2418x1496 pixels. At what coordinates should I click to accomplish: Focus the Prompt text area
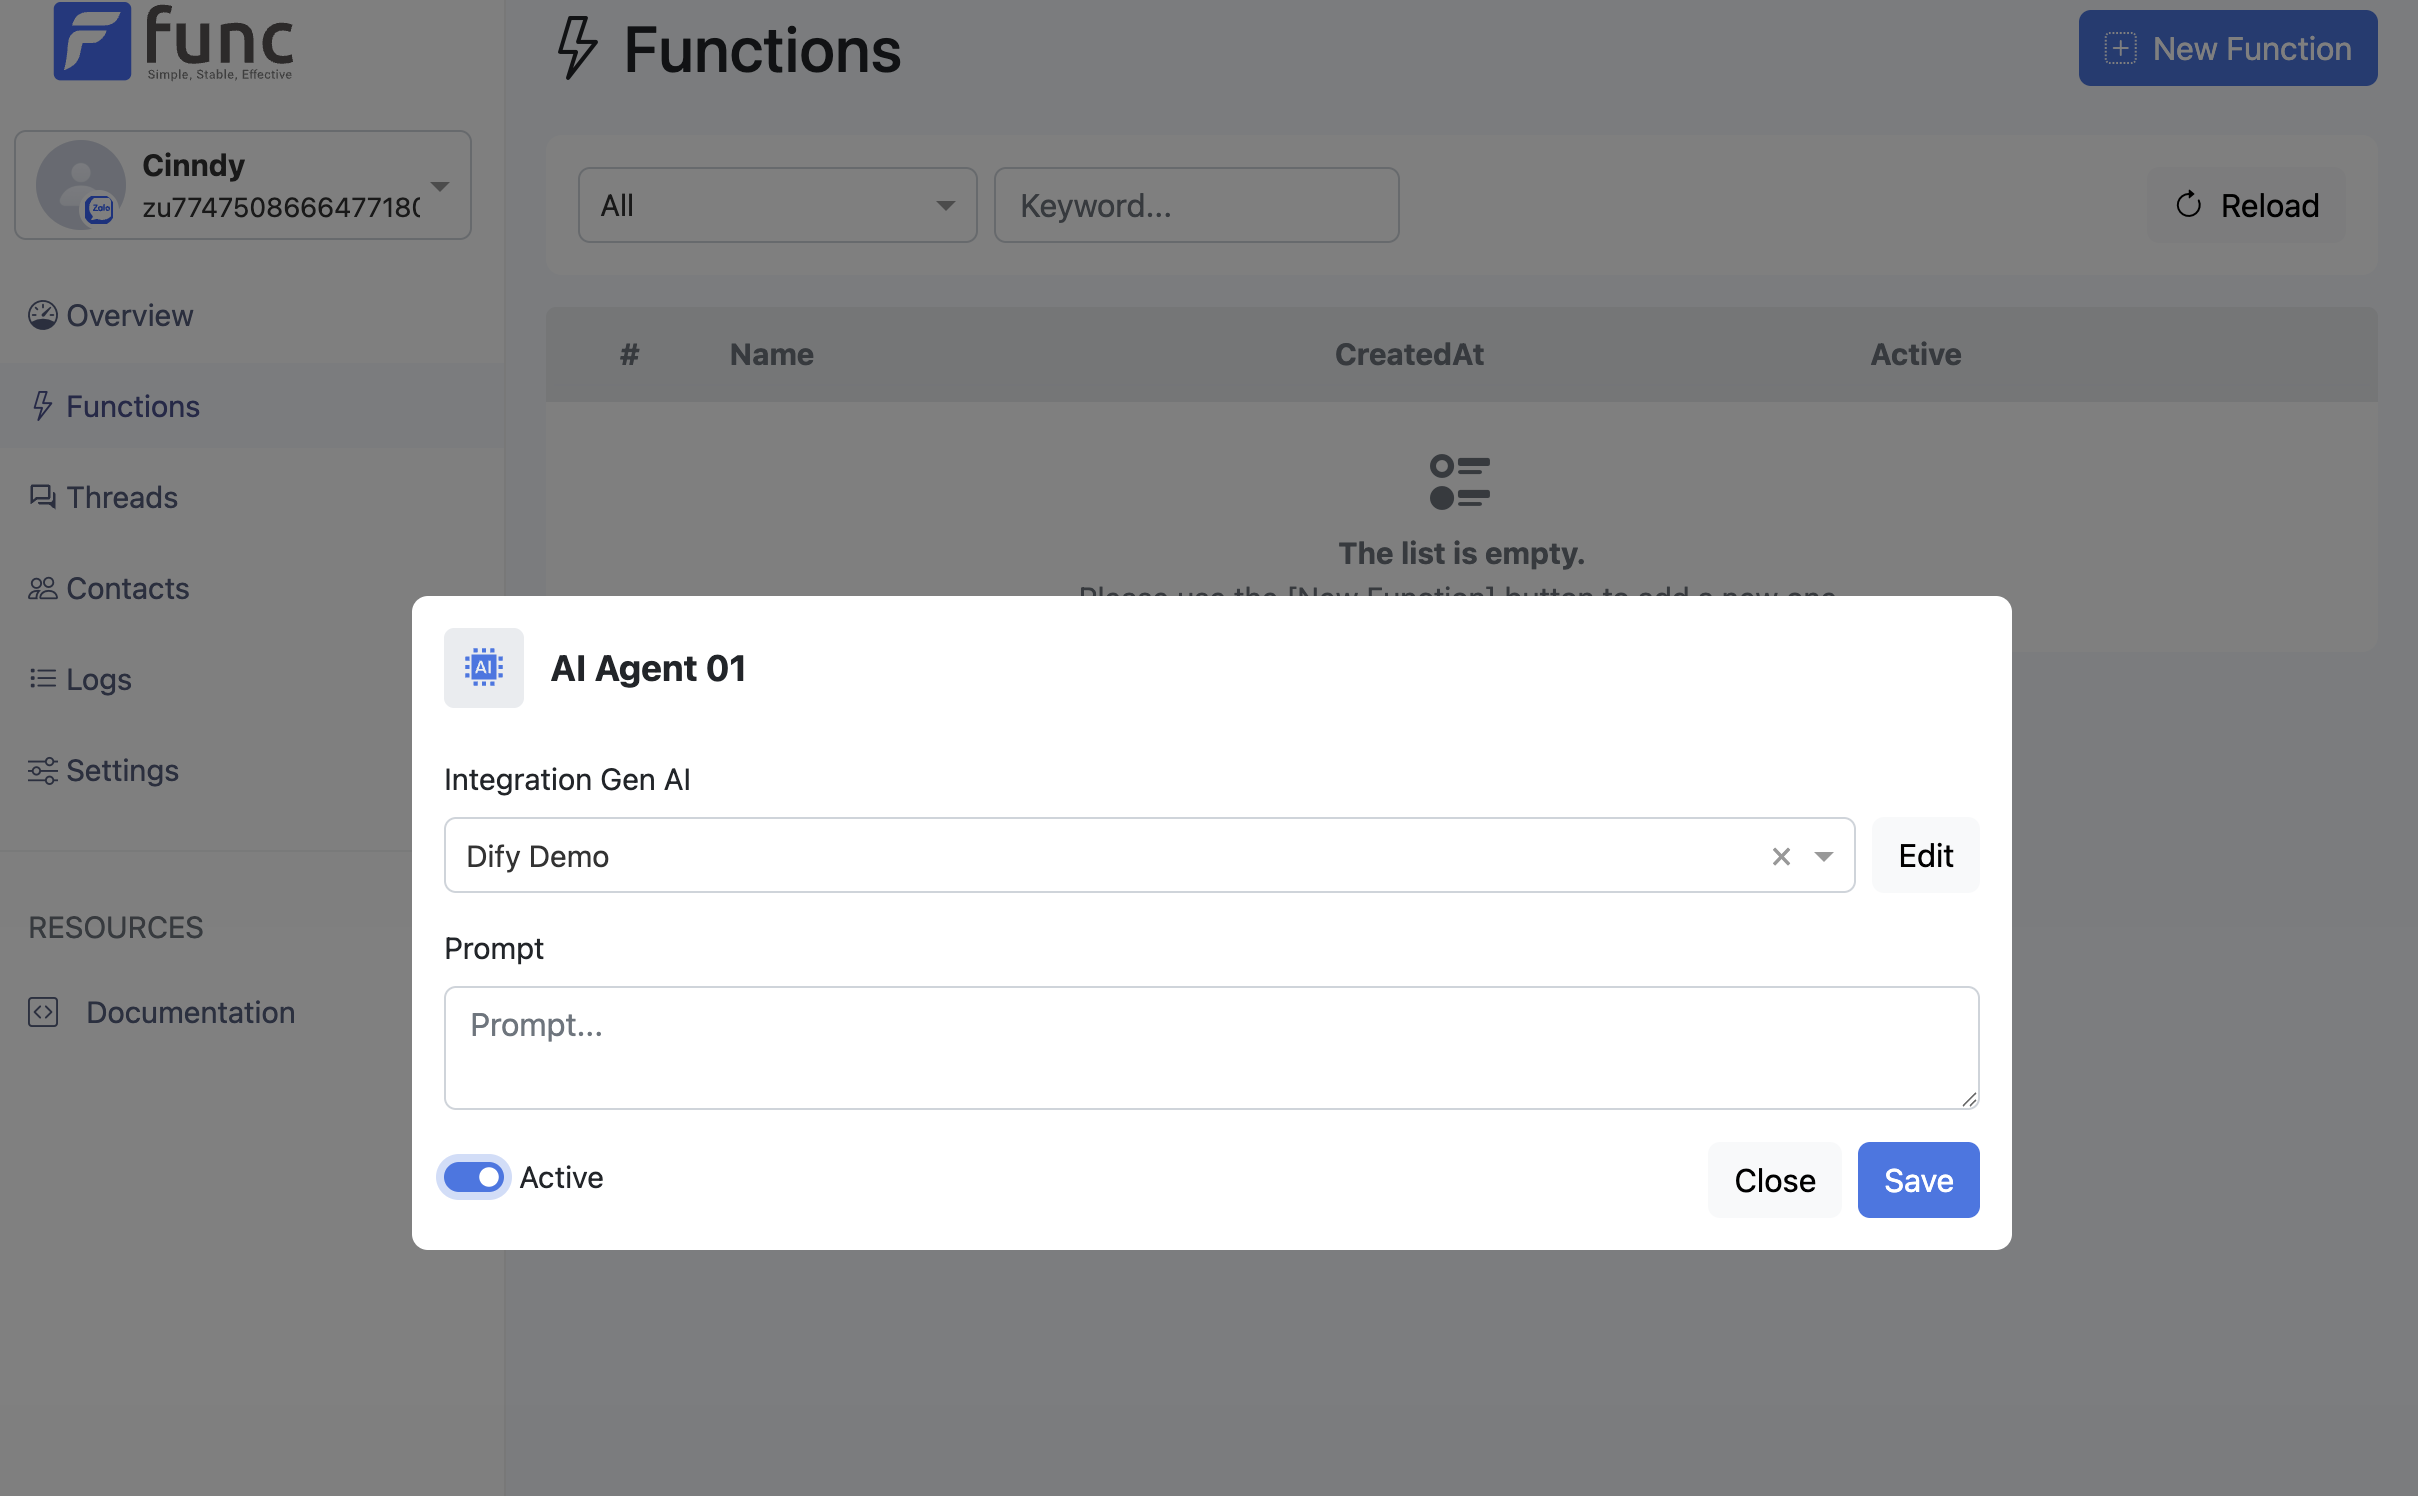pos(1210,1047)
